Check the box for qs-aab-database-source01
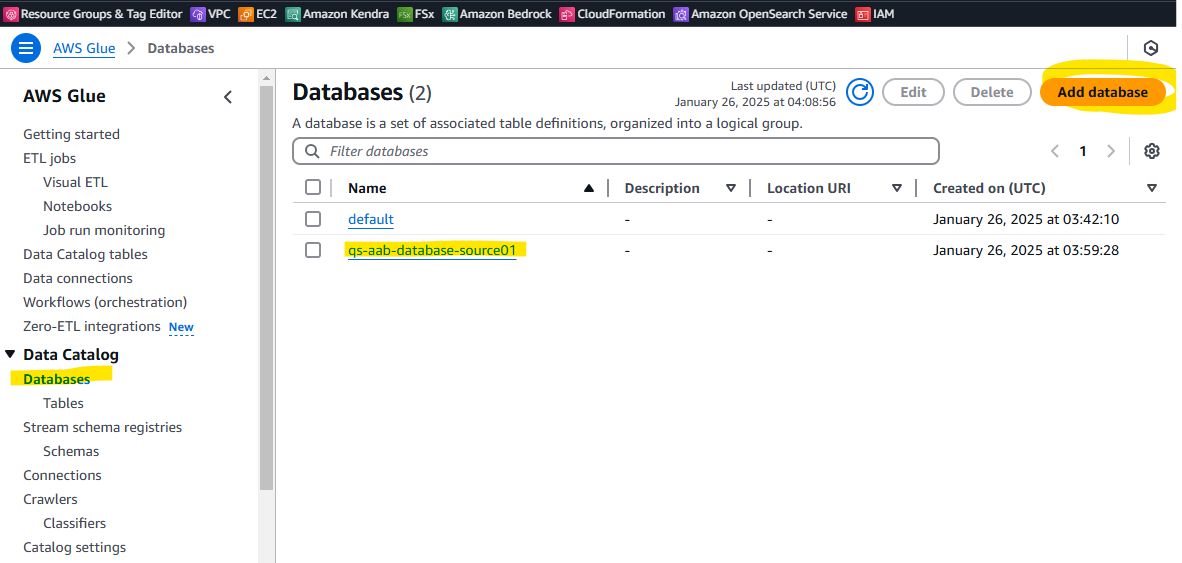1182x563 pixels. pos(313,250)
